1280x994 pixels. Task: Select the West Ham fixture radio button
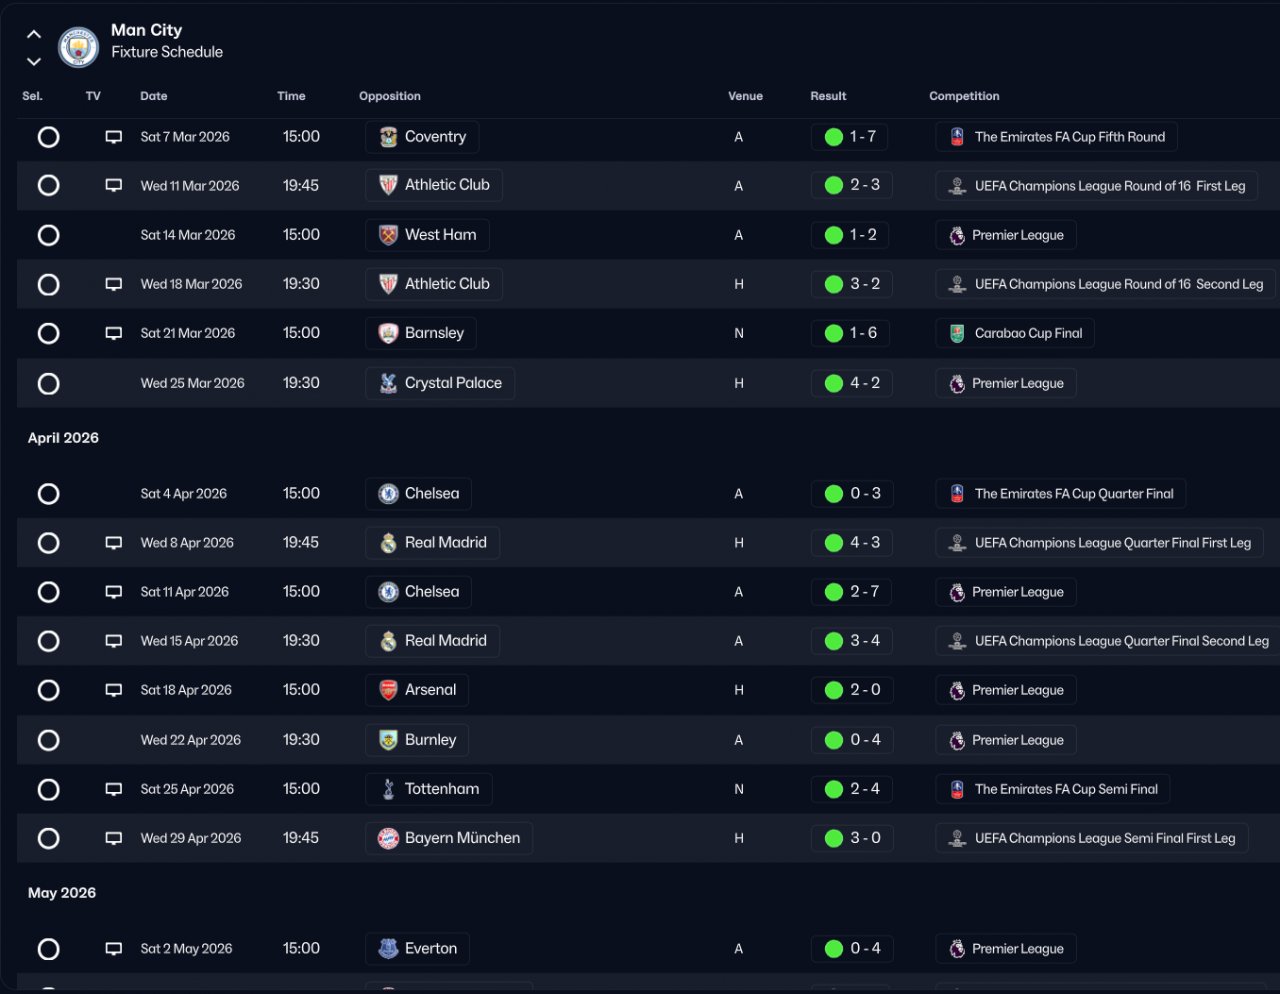pyautogui.click(x=48, y=235)
